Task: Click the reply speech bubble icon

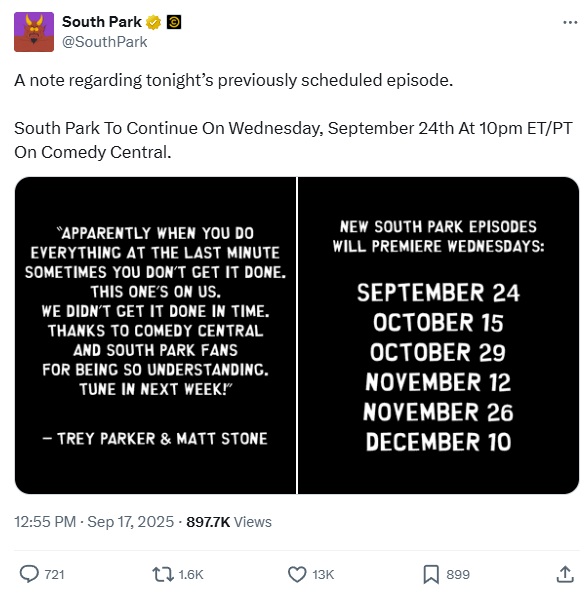Action: point(29,574)
